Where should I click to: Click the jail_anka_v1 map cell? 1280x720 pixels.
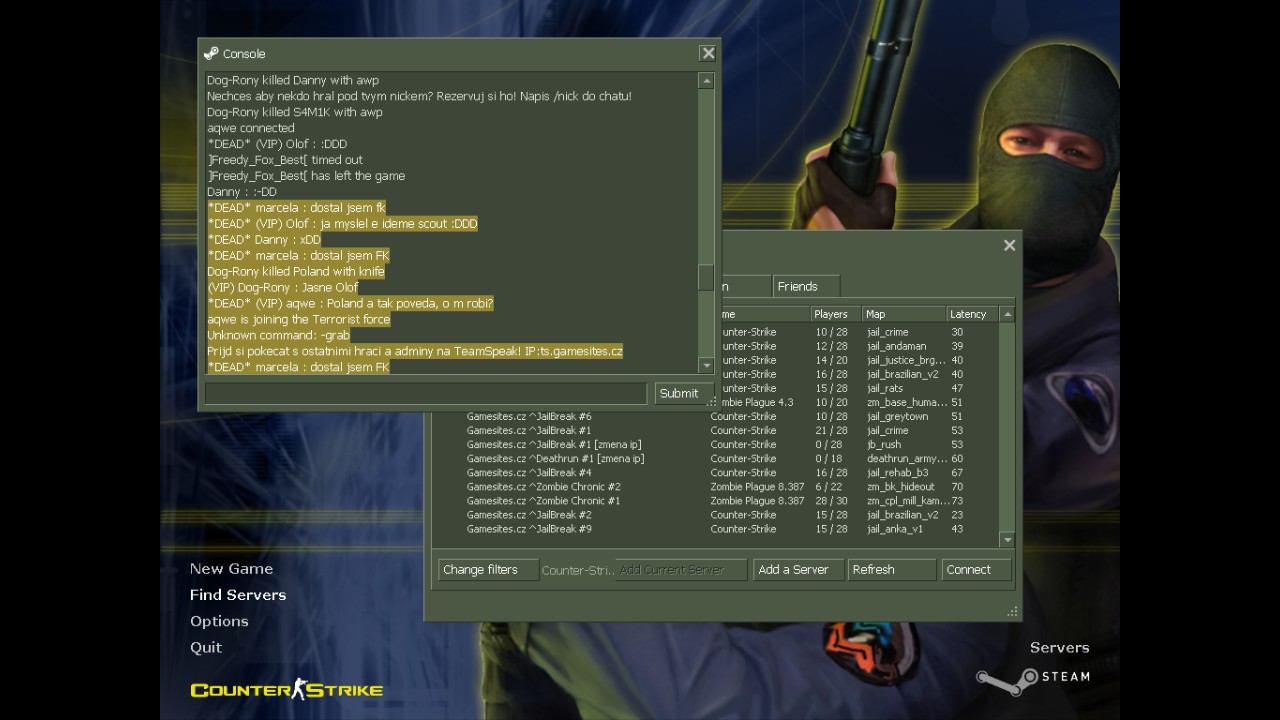pyautogui.click(x=895, y=528)
